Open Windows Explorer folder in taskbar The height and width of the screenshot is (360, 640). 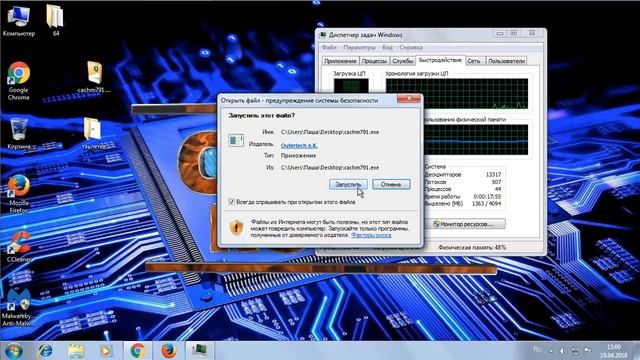76,351
